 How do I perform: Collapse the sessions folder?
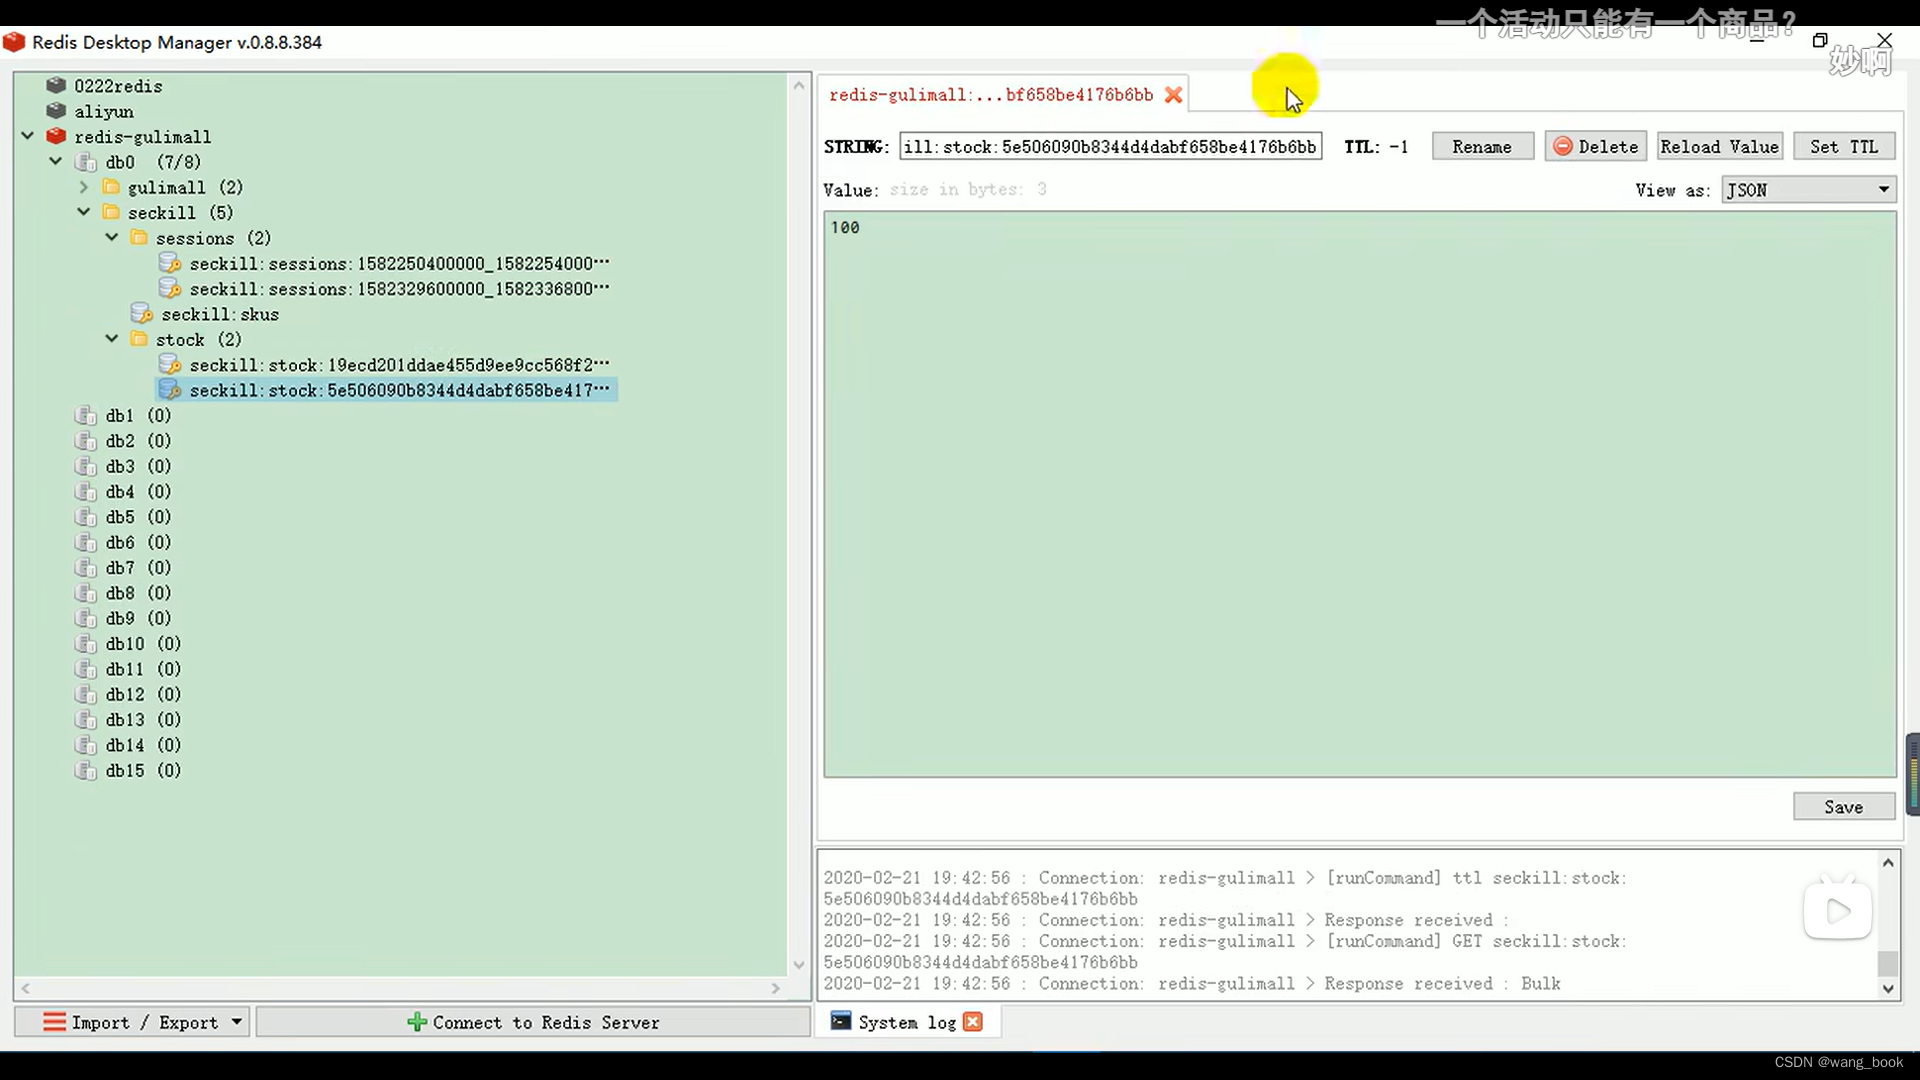pos(112,238)
